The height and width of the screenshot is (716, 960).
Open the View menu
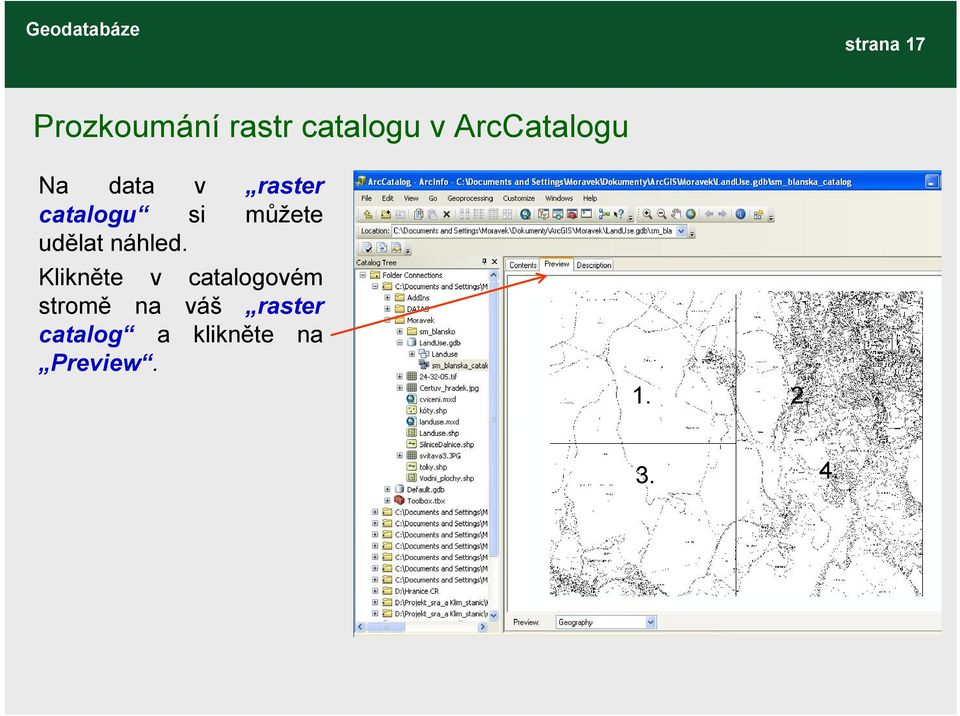pyautogui.click(x=411, y=198)
